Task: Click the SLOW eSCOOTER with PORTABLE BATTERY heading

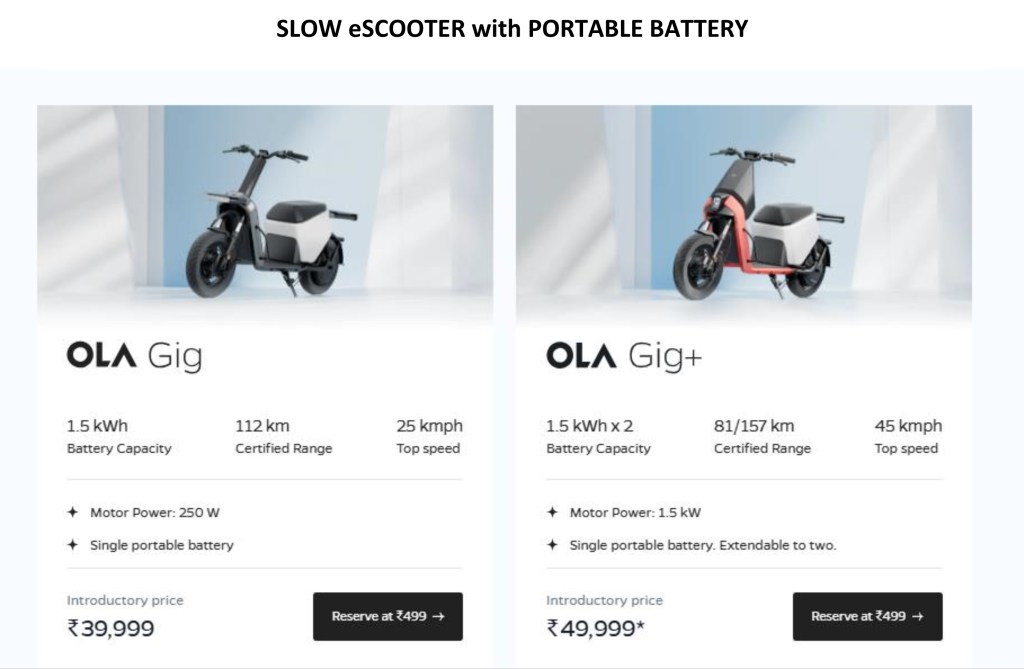Action: tap(512, 29)
